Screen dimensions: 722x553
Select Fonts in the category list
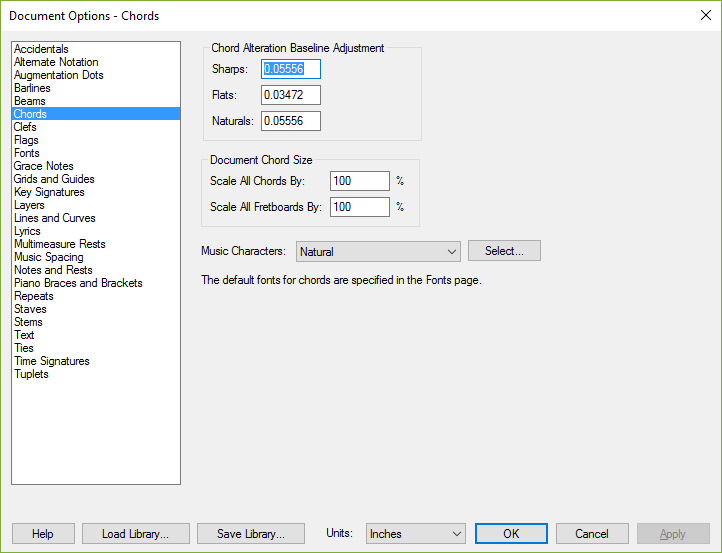27,153
